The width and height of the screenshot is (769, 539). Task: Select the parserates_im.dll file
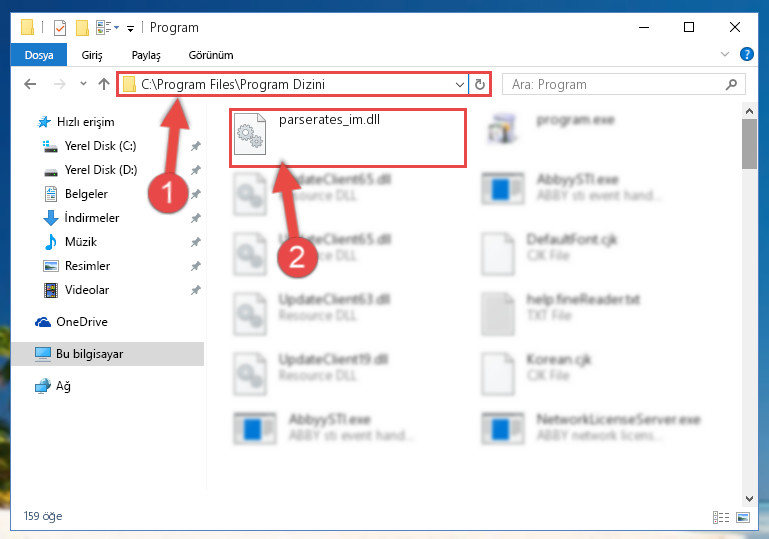pos(348,138)
